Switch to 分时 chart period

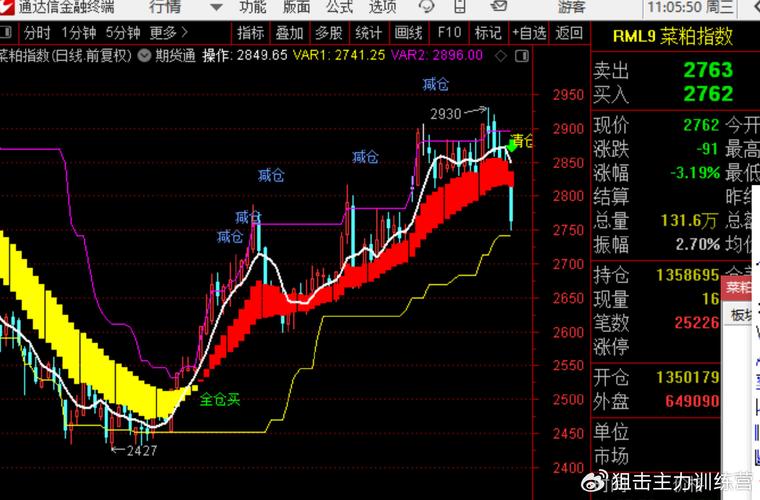pyautogui.click(x=37, y=33)
